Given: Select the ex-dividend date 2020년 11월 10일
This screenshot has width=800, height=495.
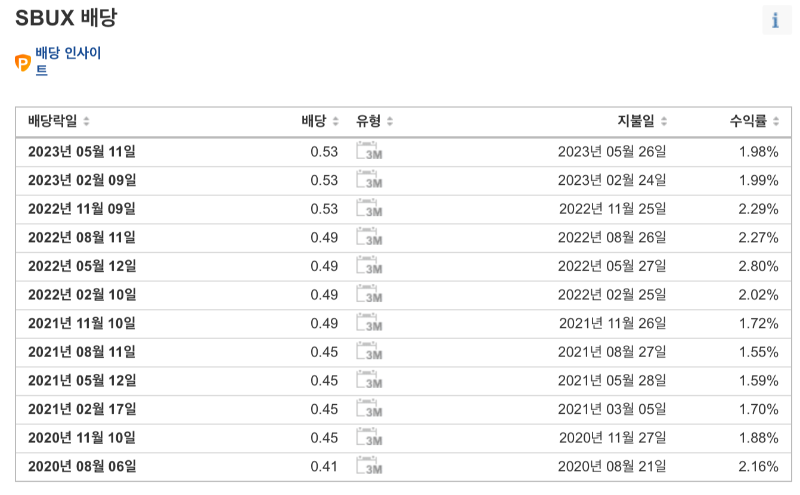Looking at the screenshot, I should tap(82, 437).
